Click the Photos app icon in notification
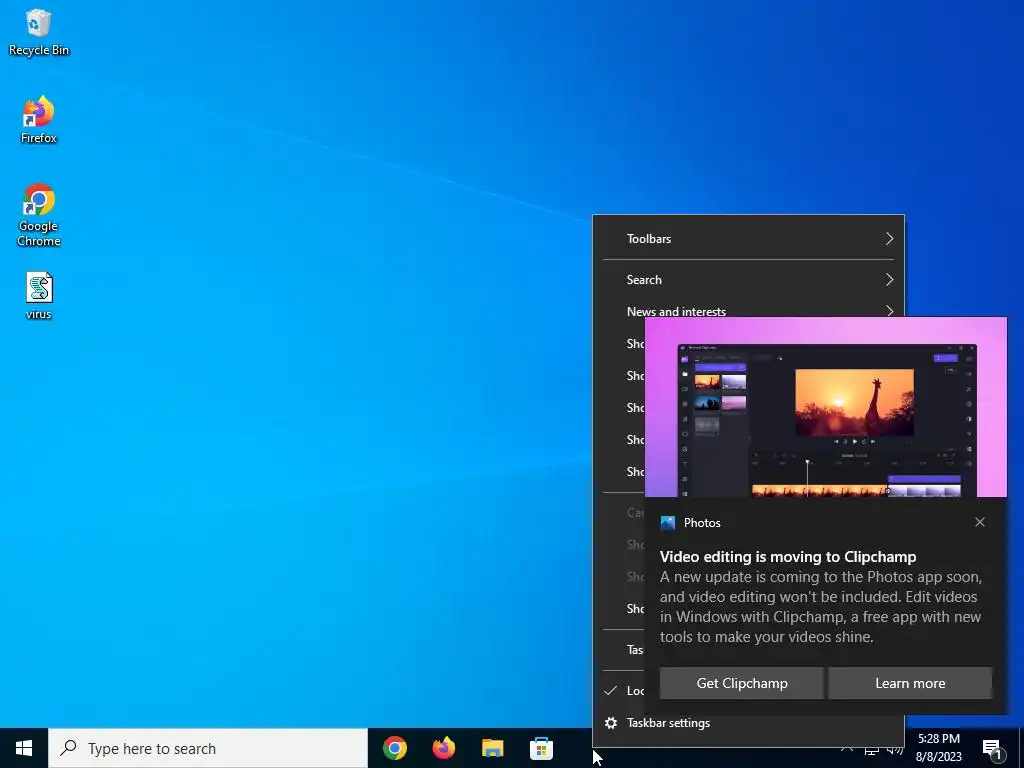The height and width of the screenshot is (768, 1024). (x=667, y=522)
